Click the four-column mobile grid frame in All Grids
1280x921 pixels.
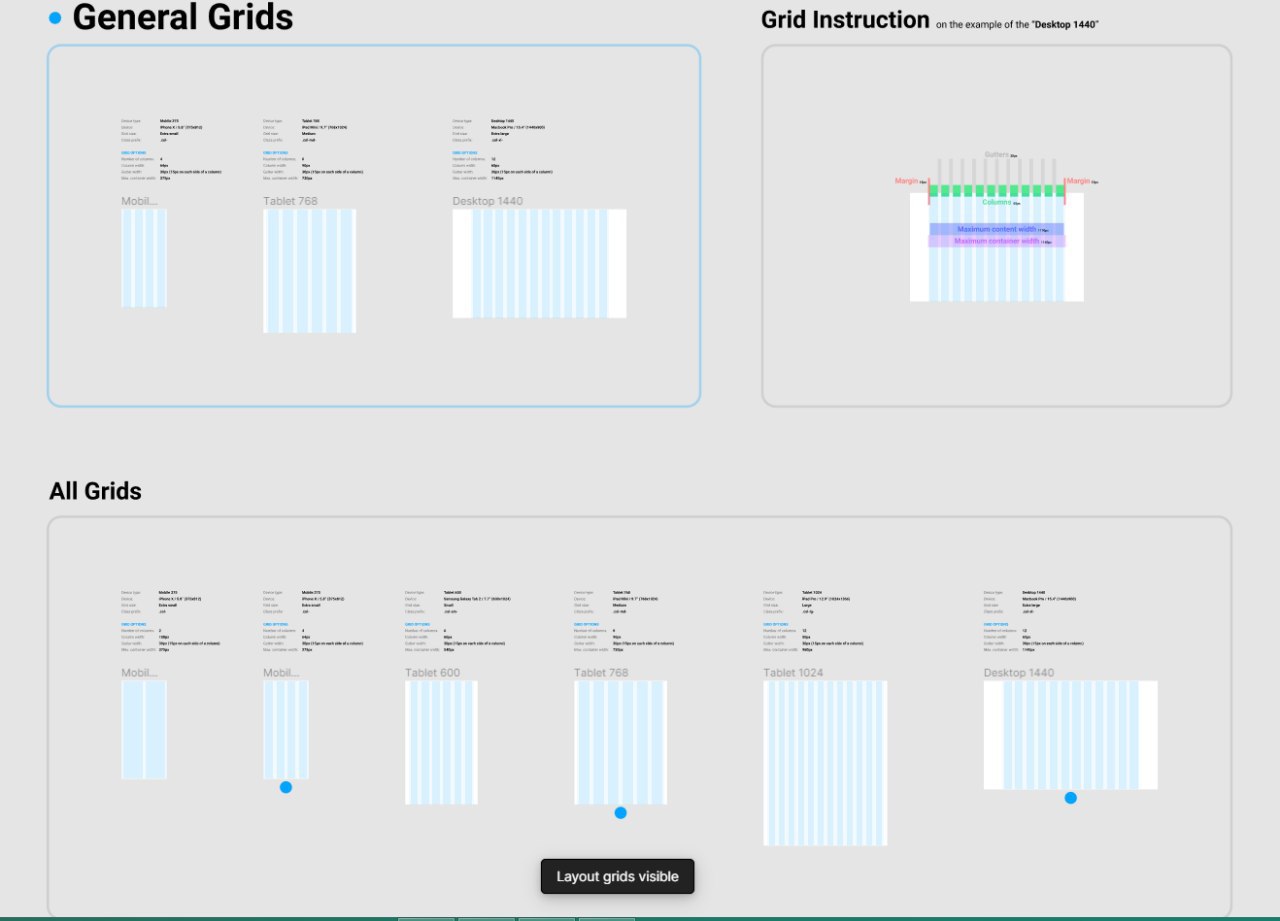(286, 730)
